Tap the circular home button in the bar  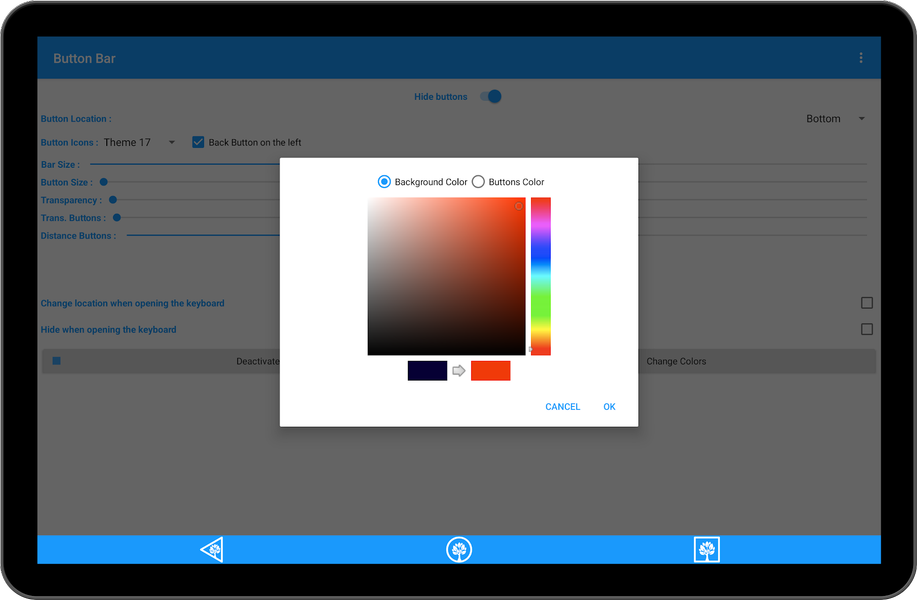[459, 550]
